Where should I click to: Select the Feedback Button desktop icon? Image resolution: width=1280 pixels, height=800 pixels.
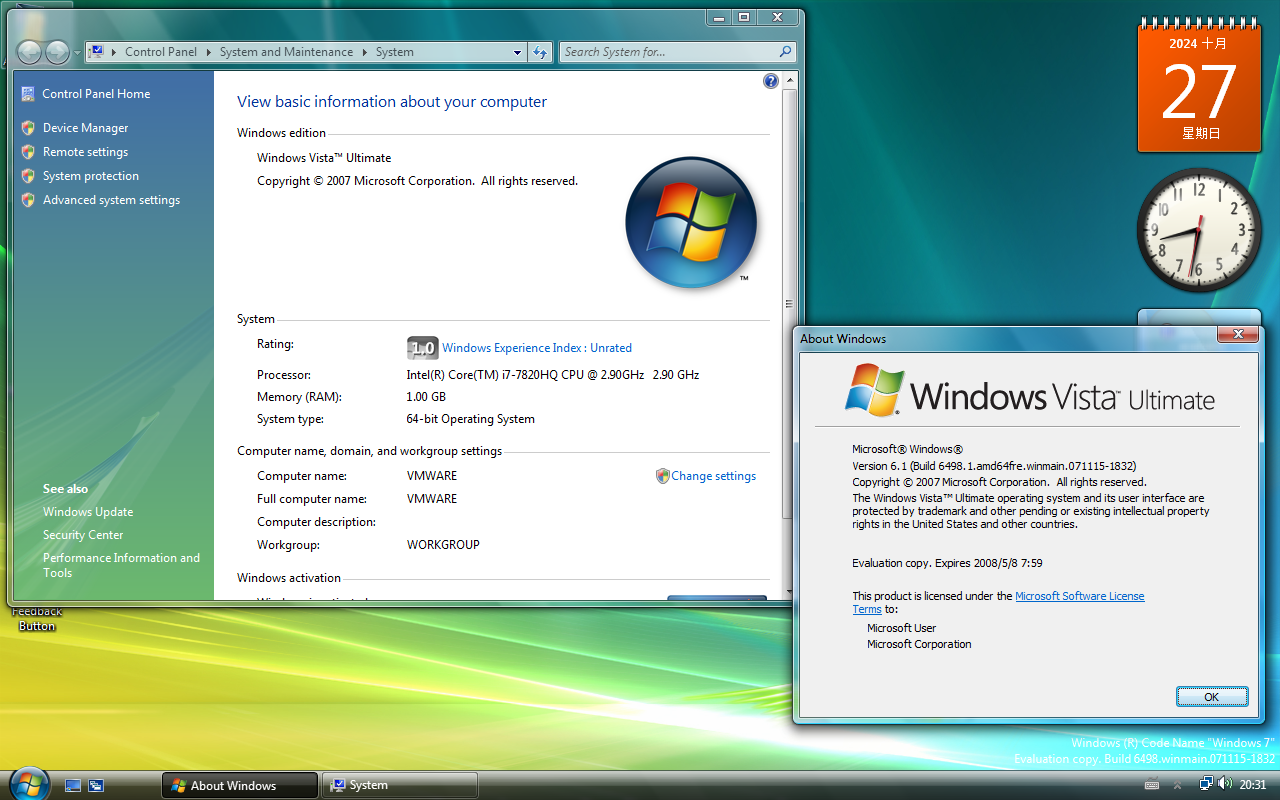pyautogui.click(x=37, y=618)
